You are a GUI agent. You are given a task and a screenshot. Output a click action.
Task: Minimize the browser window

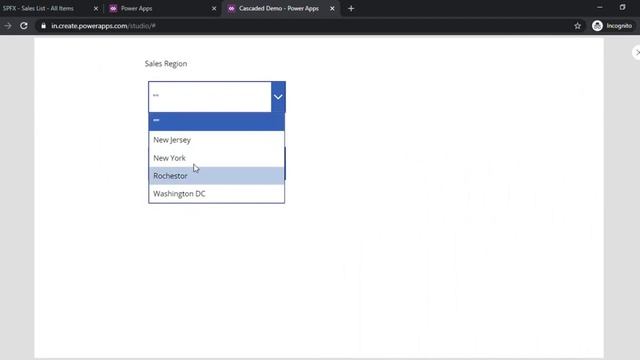pos(600,7)
